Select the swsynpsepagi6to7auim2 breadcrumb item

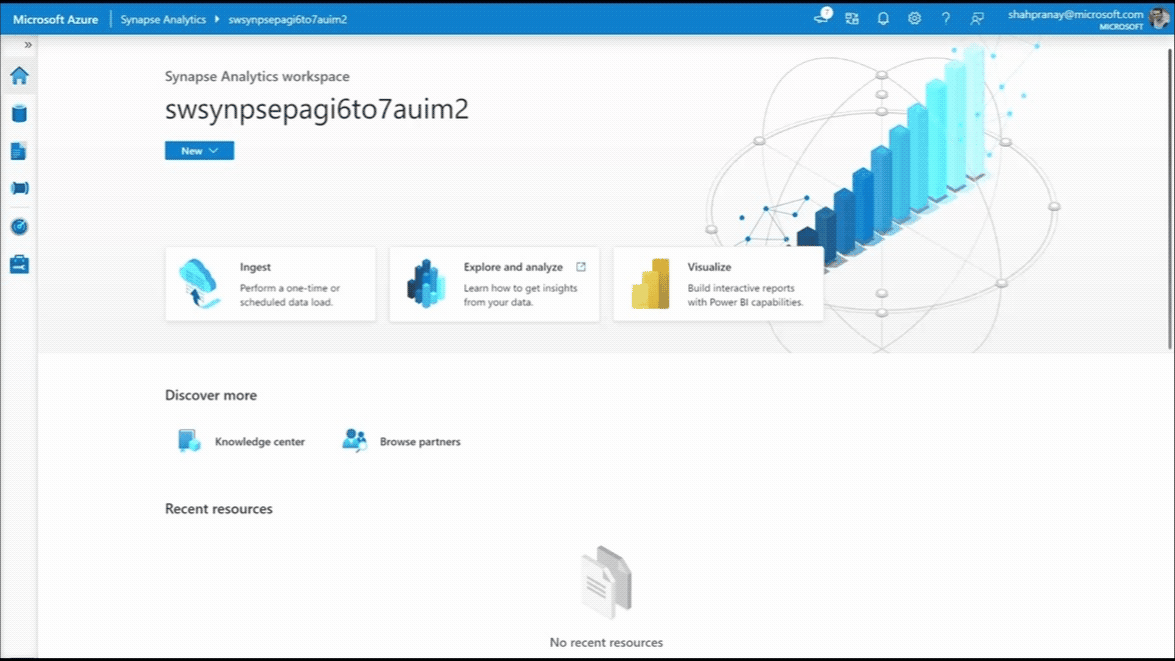click(288, 19)
